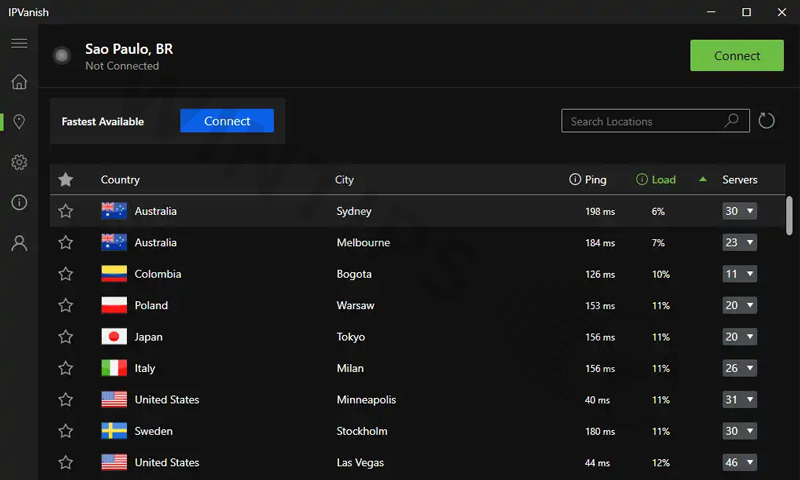
Task: Click the Sweden flag icon
Action: (114, 431)
